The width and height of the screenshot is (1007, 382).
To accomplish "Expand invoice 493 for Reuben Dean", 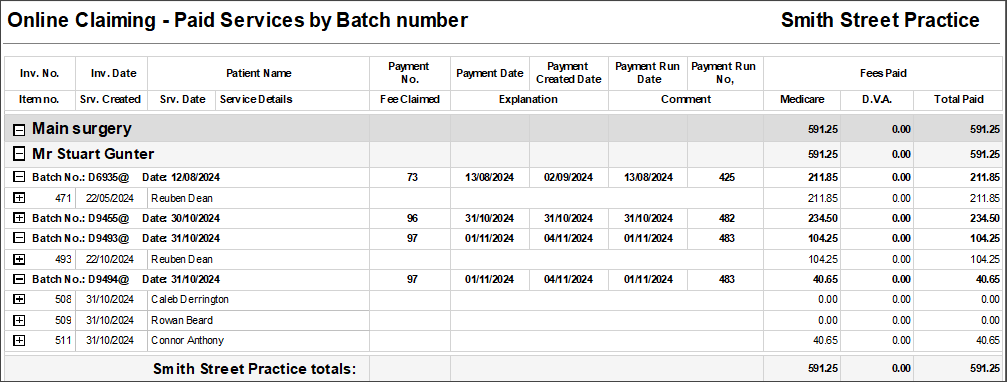I will (x=19, y=259).
